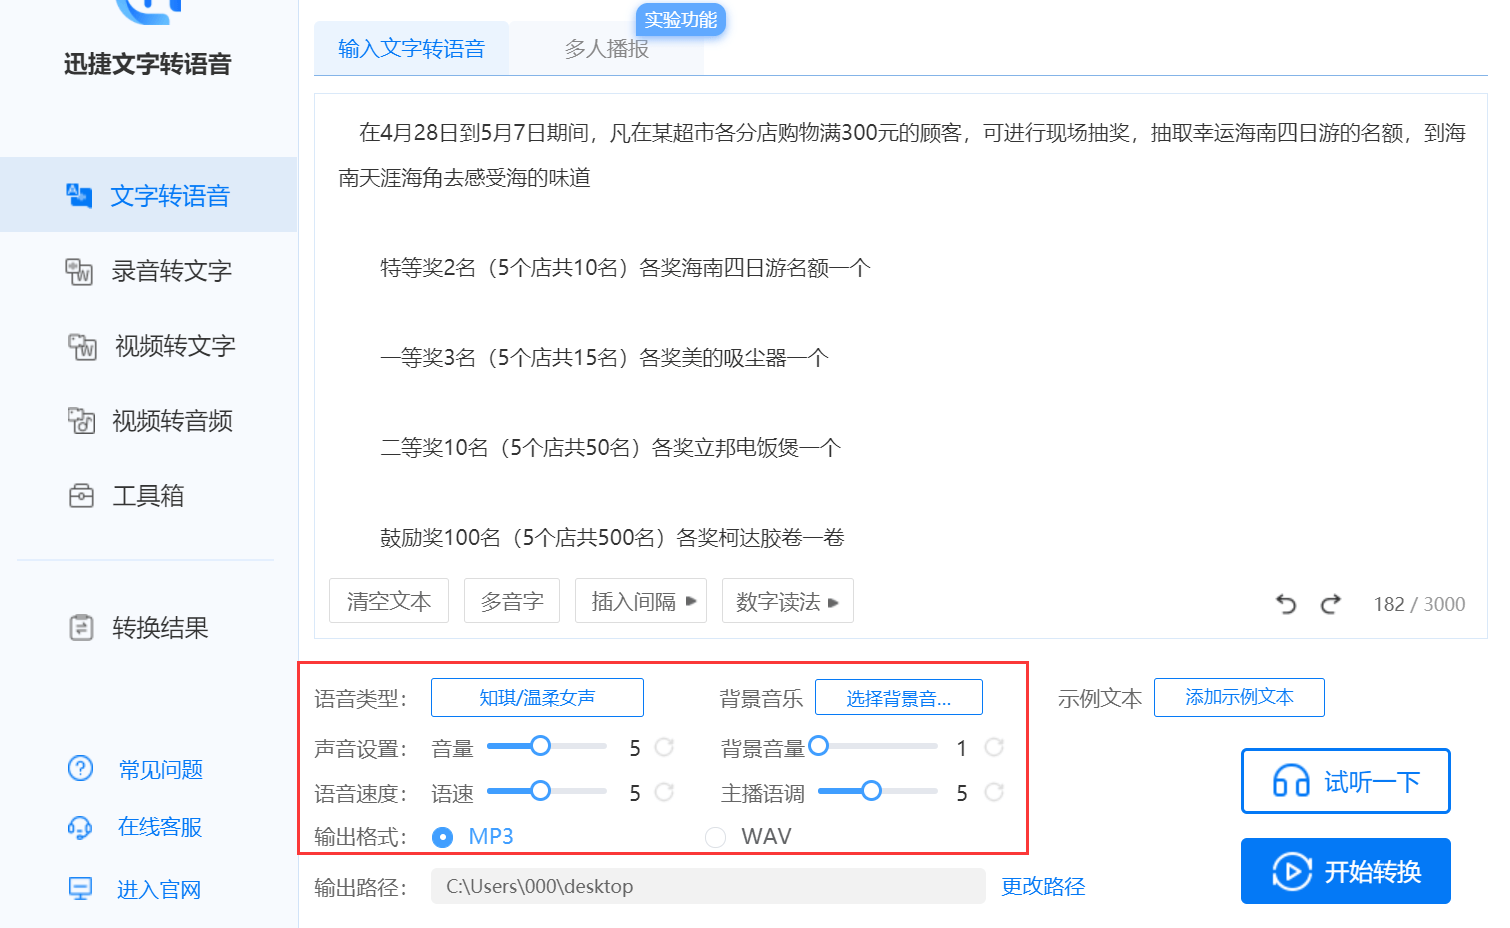
Task: Reset the 语速 value icon
Action: click(664, 792)
